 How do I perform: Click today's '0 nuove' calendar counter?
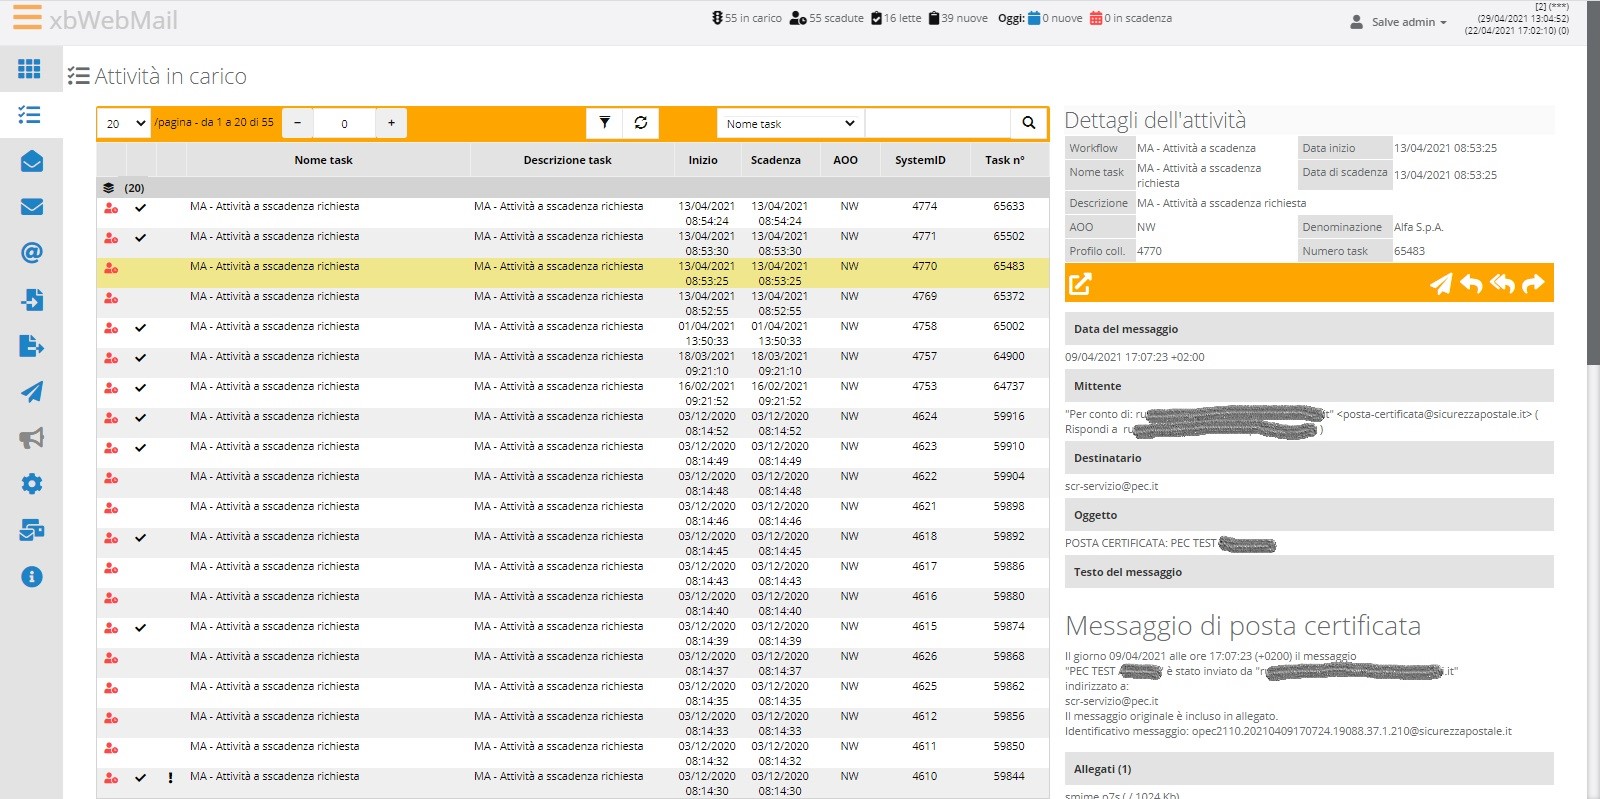pyautogui.click(x=1055, y=18)
